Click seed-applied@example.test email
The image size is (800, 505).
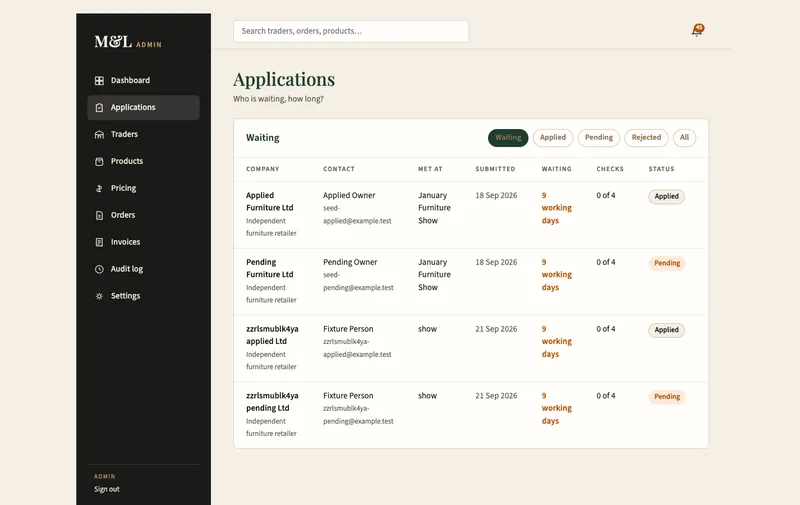point(357,215)
